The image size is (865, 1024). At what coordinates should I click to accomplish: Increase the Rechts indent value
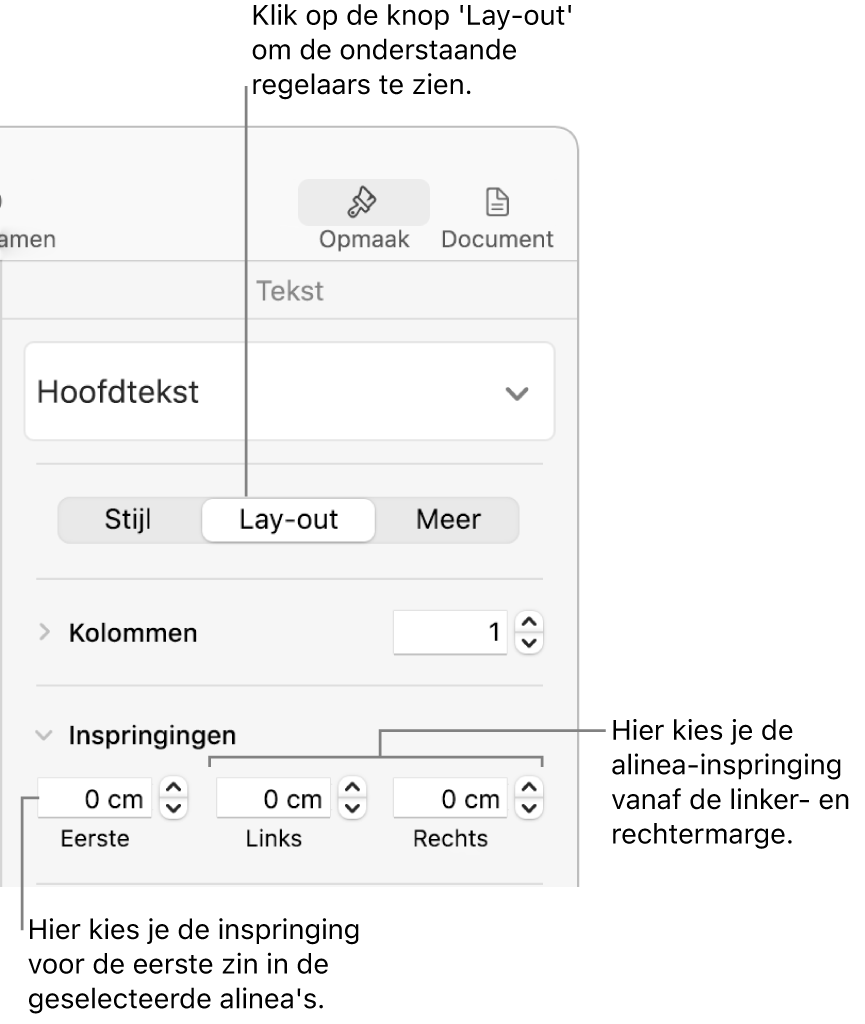[530, 789]
